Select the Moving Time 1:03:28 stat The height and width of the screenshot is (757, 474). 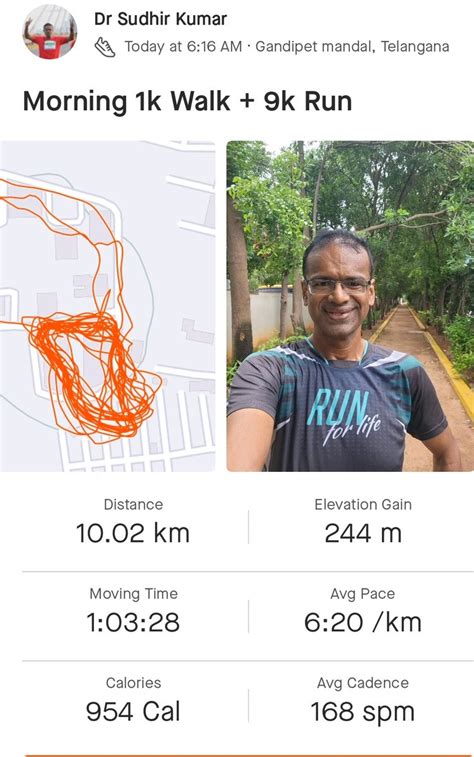tap(133, 613)
